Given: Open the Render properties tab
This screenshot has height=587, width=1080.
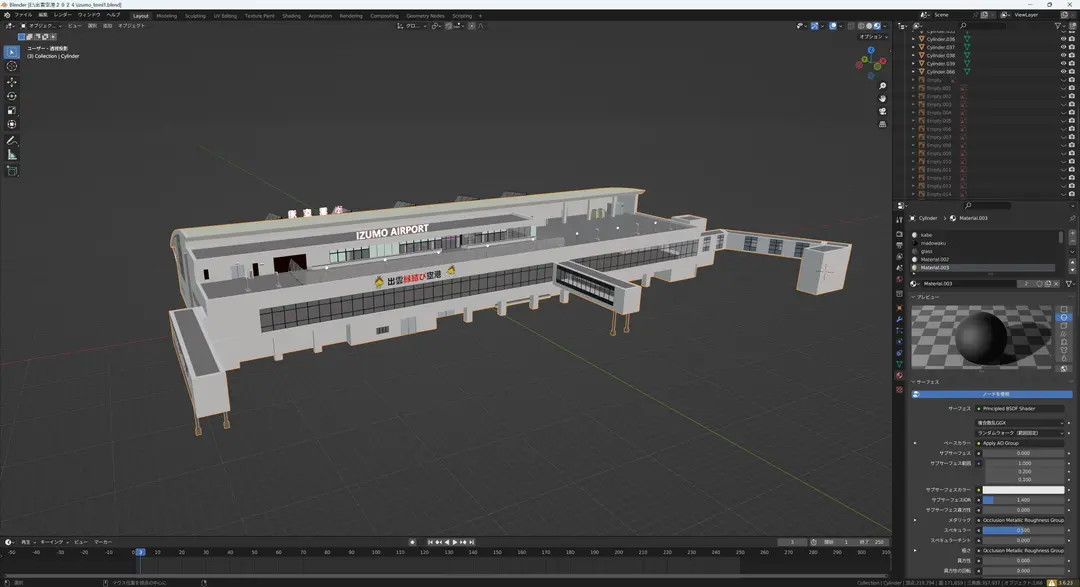Looking at the screenshot, I should pos(899,234).
